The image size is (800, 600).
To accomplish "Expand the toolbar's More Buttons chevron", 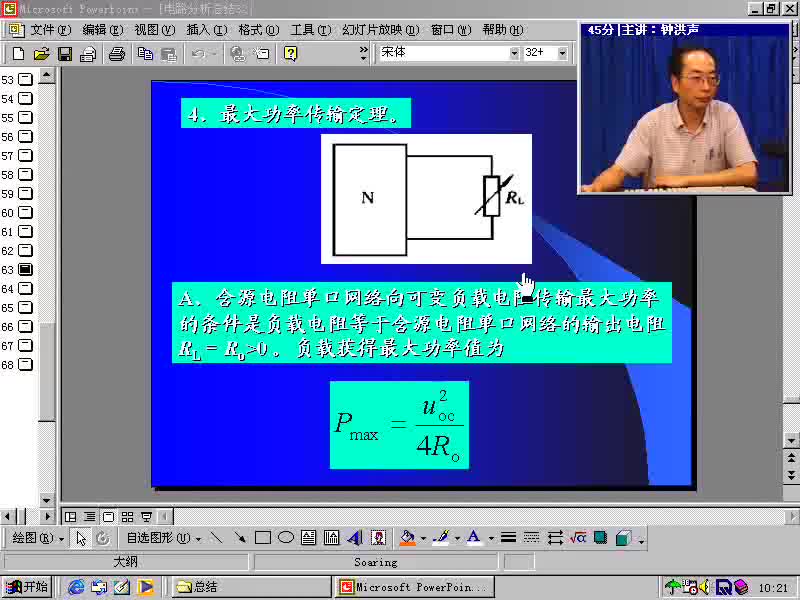I will click(364, 53).
